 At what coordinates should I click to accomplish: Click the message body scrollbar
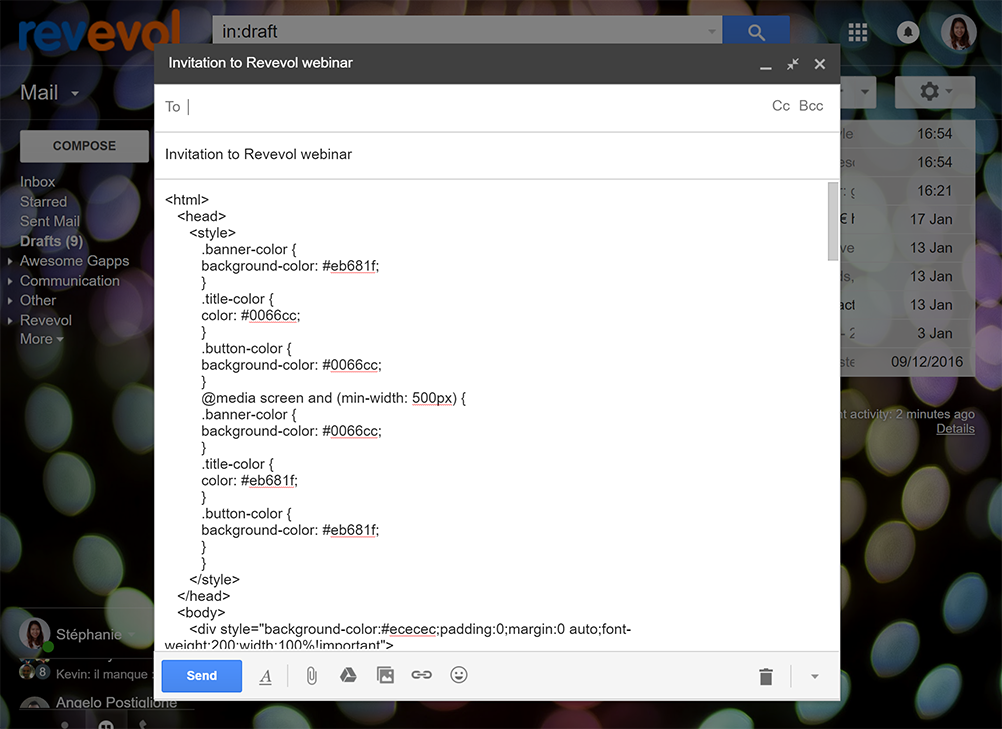pos(833,221)
